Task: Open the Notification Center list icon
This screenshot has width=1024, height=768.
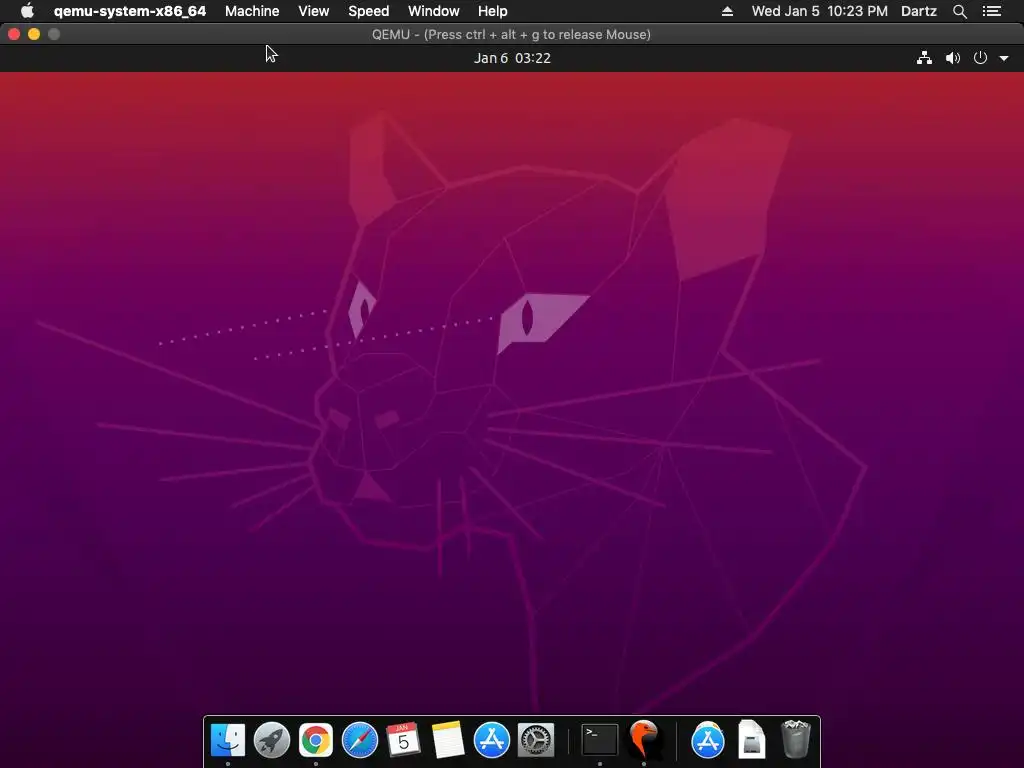Action: click(x=991, y=11)
